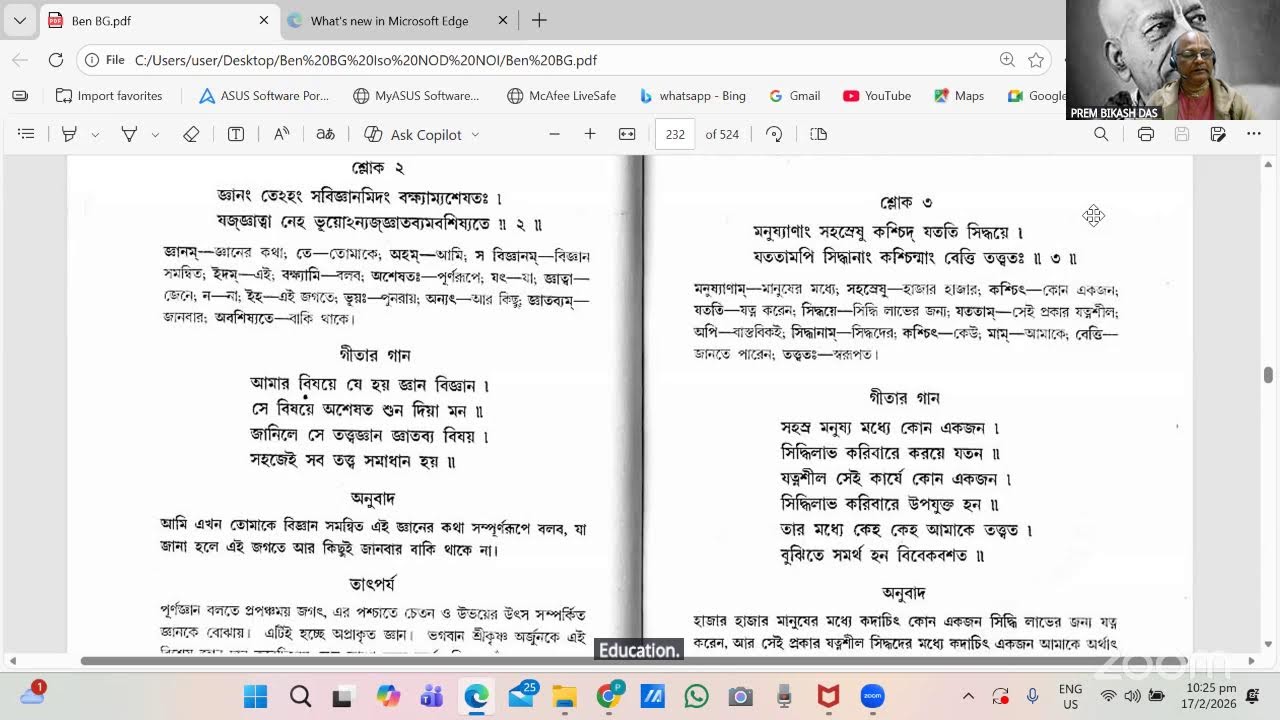This screenshot has width=1280, height=720.
Task: Open WhatsApp from taskbar
Action: (696, 696)
